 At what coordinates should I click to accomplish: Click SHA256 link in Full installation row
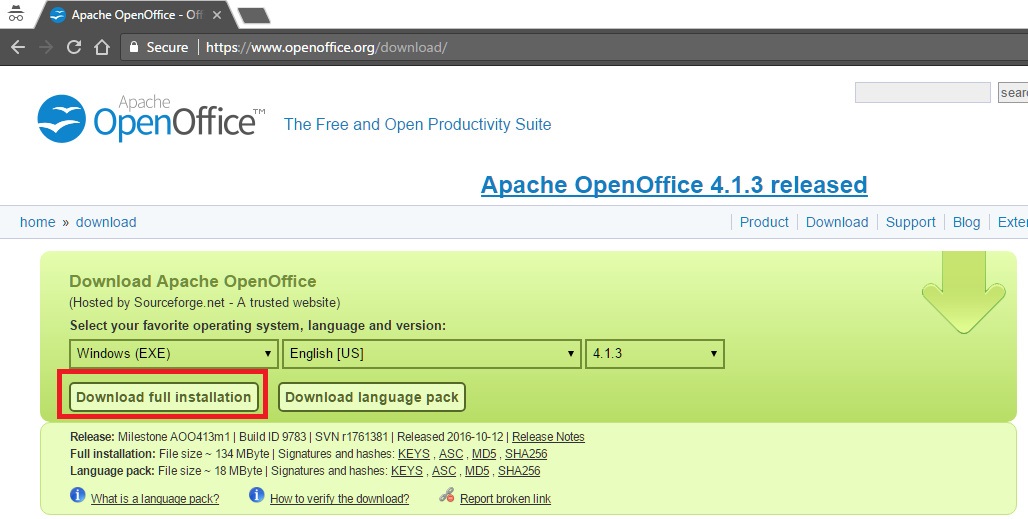pos(526,454)
